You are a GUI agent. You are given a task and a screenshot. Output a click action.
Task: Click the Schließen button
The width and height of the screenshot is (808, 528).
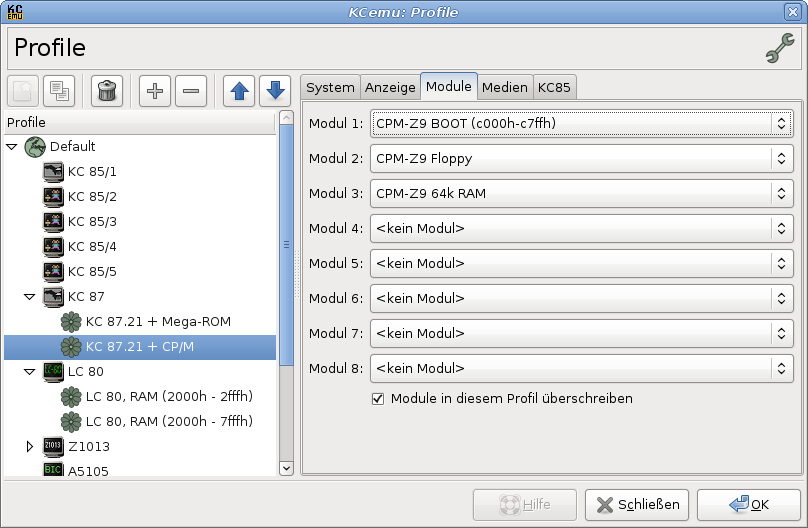coord(637,505)
